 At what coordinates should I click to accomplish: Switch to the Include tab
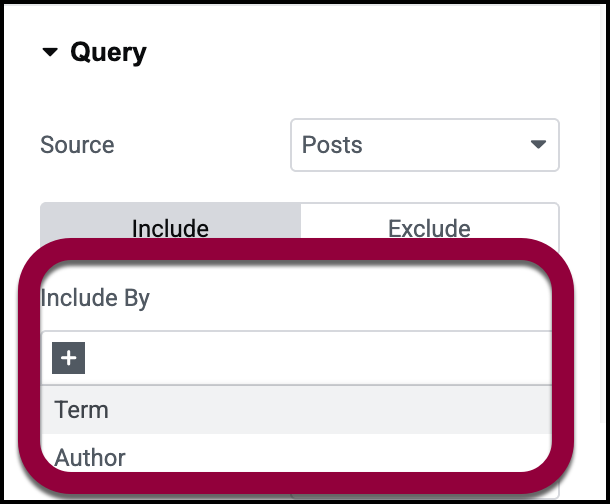coord(170,228)
